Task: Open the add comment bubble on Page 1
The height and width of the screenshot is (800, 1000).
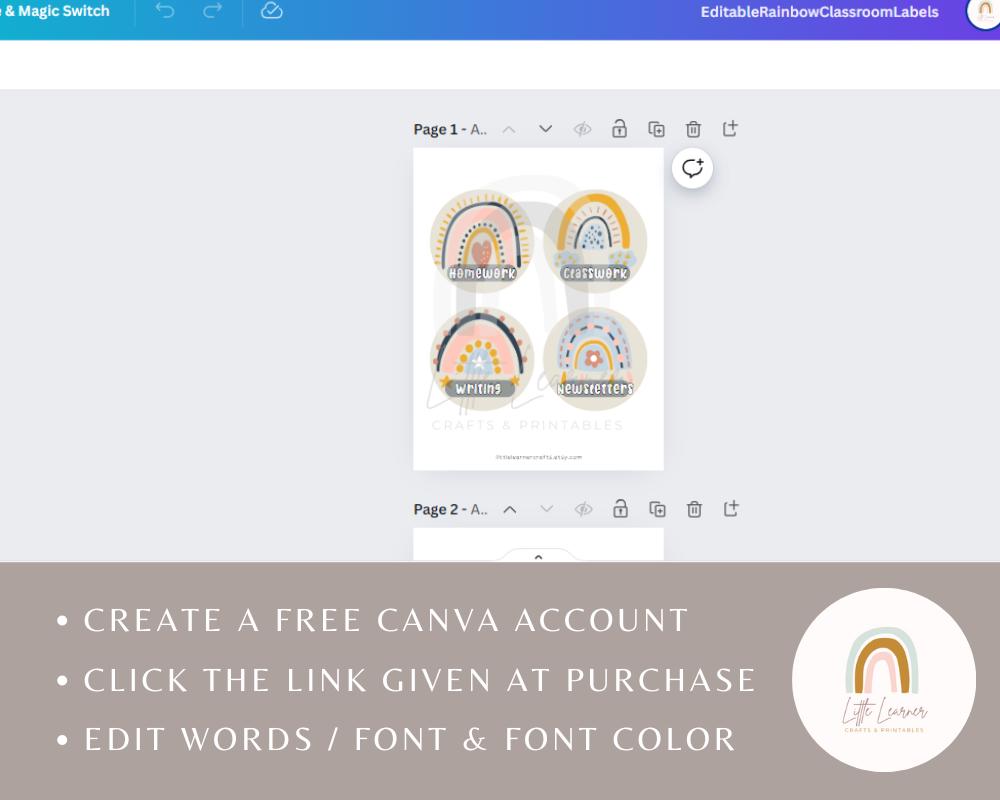Action: click(692, 168)
